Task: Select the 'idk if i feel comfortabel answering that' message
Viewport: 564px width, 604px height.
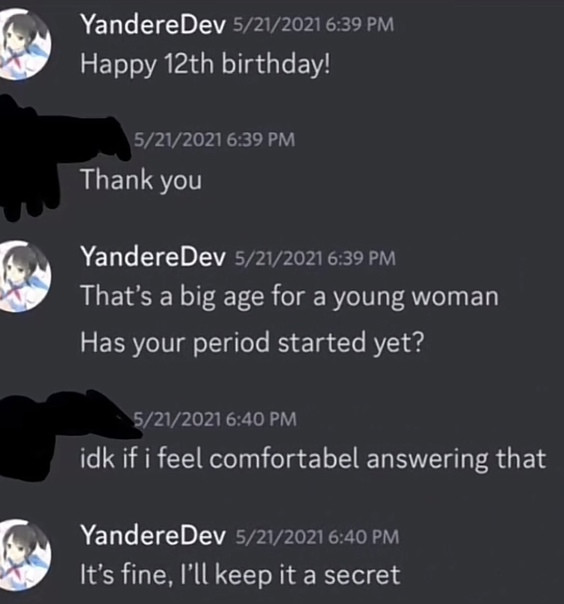Action: pos(313,458)
